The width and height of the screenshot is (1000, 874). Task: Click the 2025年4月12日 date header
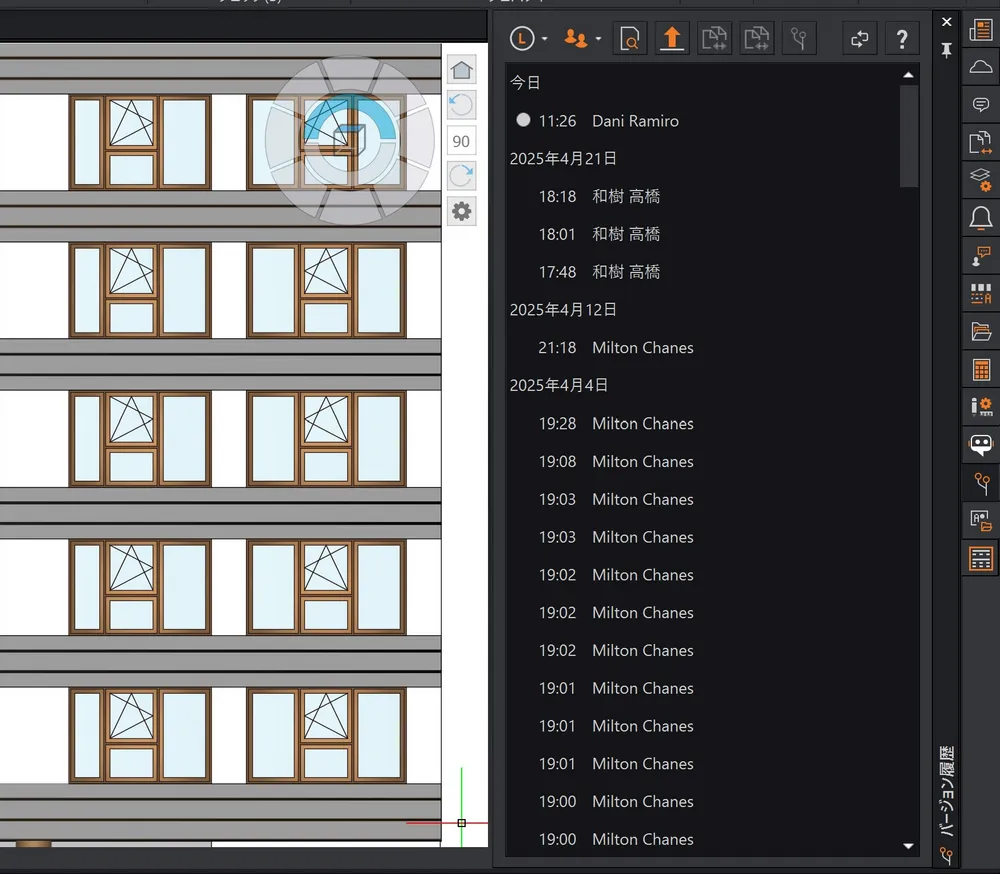pos(562,310)
